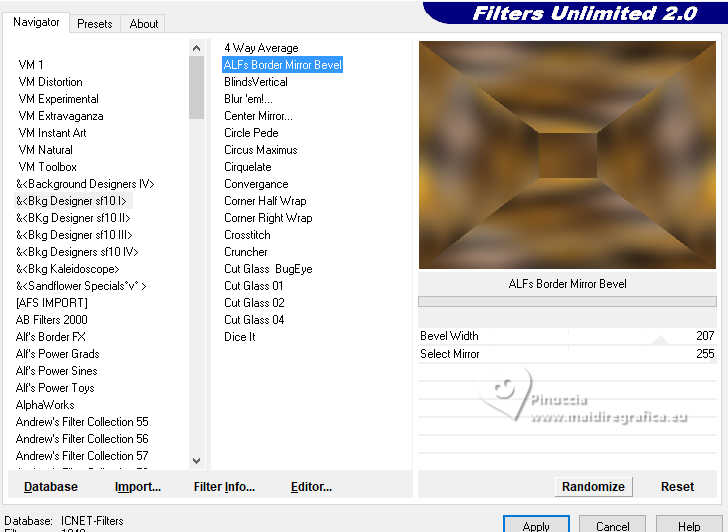This screenshot has height=532, width=728.
Task: Select Alf's Power Sines category
Action: click(x=57, y=371)
